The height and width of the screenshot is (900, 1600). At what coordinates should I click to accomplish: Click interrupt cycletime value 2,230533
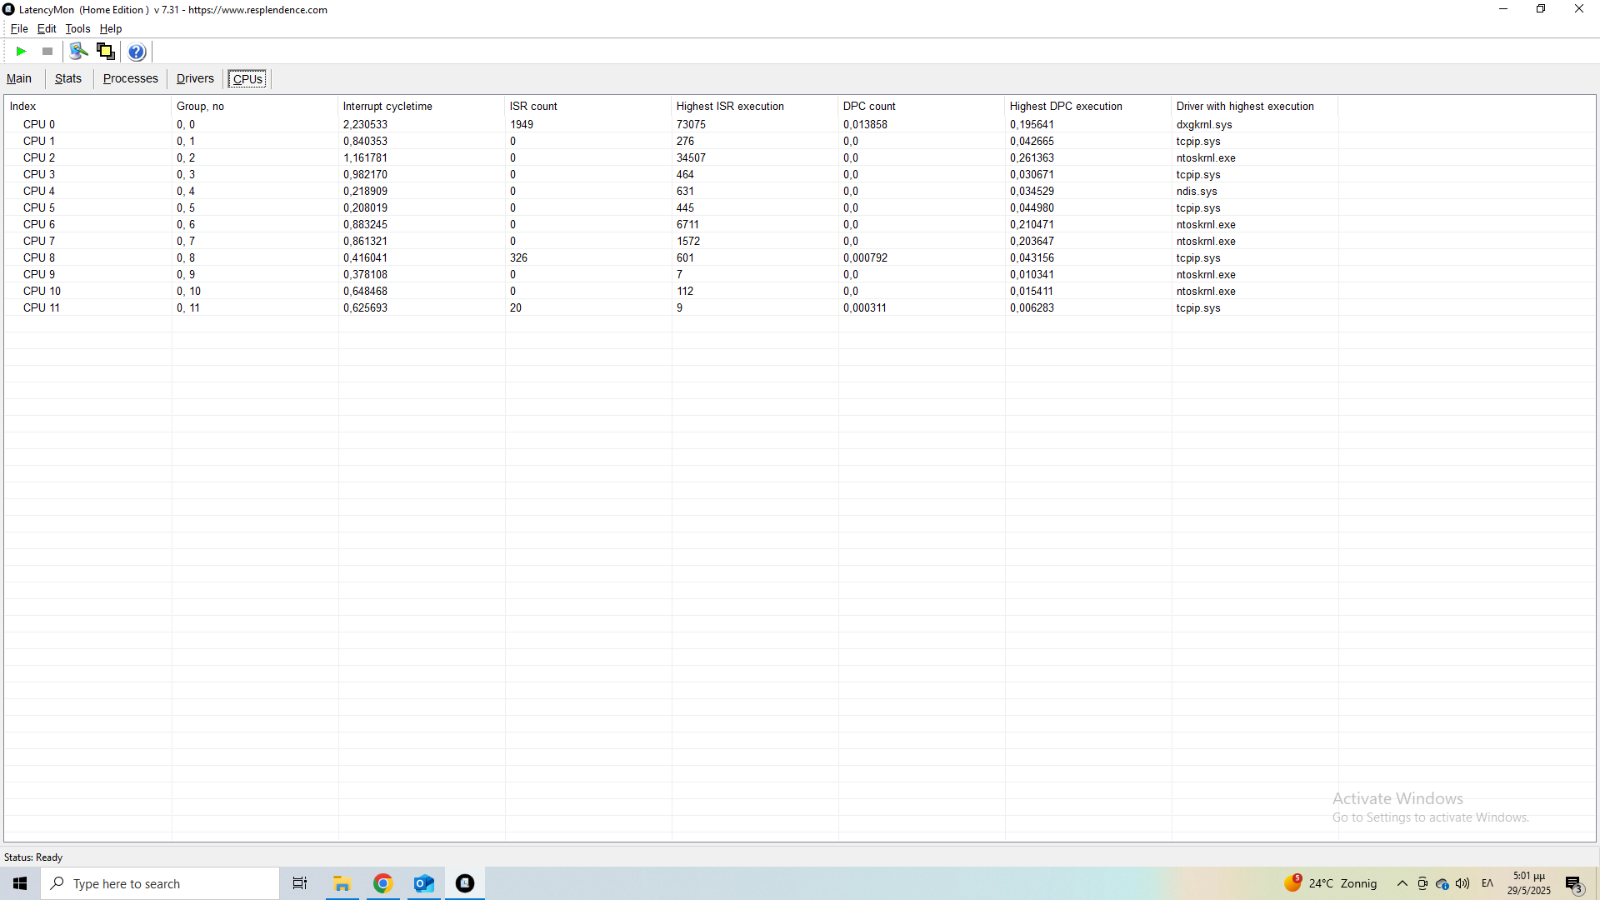click(x=365, y=125)
